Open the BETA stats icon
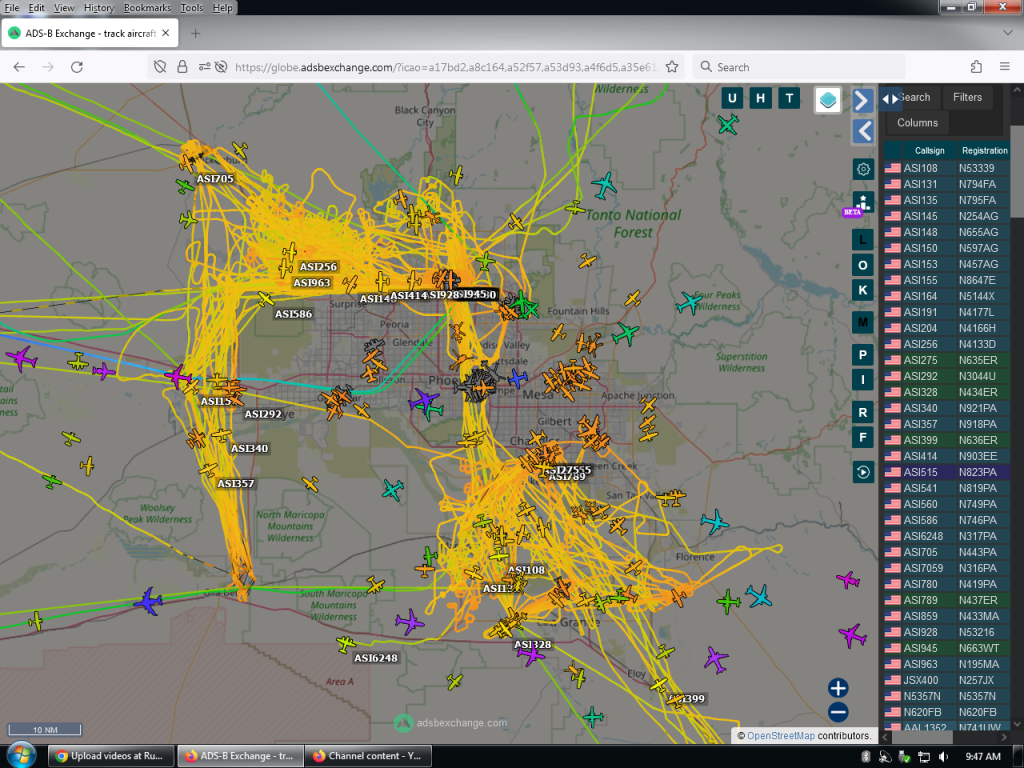Screen dimensions: 1024x768 pyautogui.click(x=861, y=203)
